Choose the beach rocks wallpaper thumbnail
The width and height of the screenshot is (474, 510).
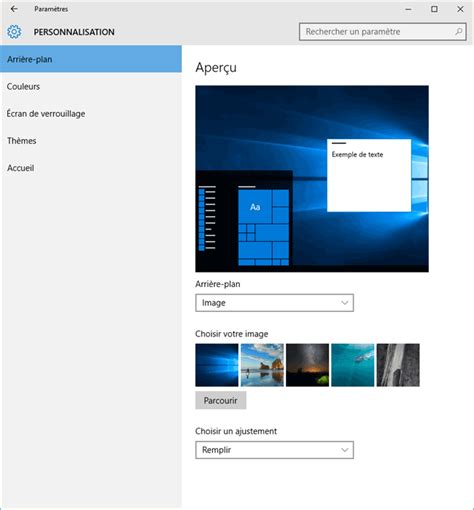262,365
